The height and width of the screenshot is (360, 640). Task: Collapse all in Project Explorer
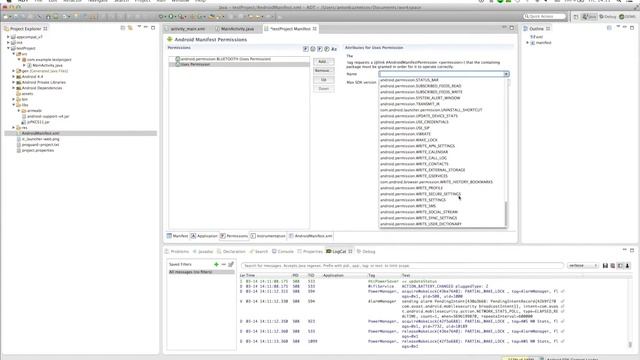click(122, 28)
